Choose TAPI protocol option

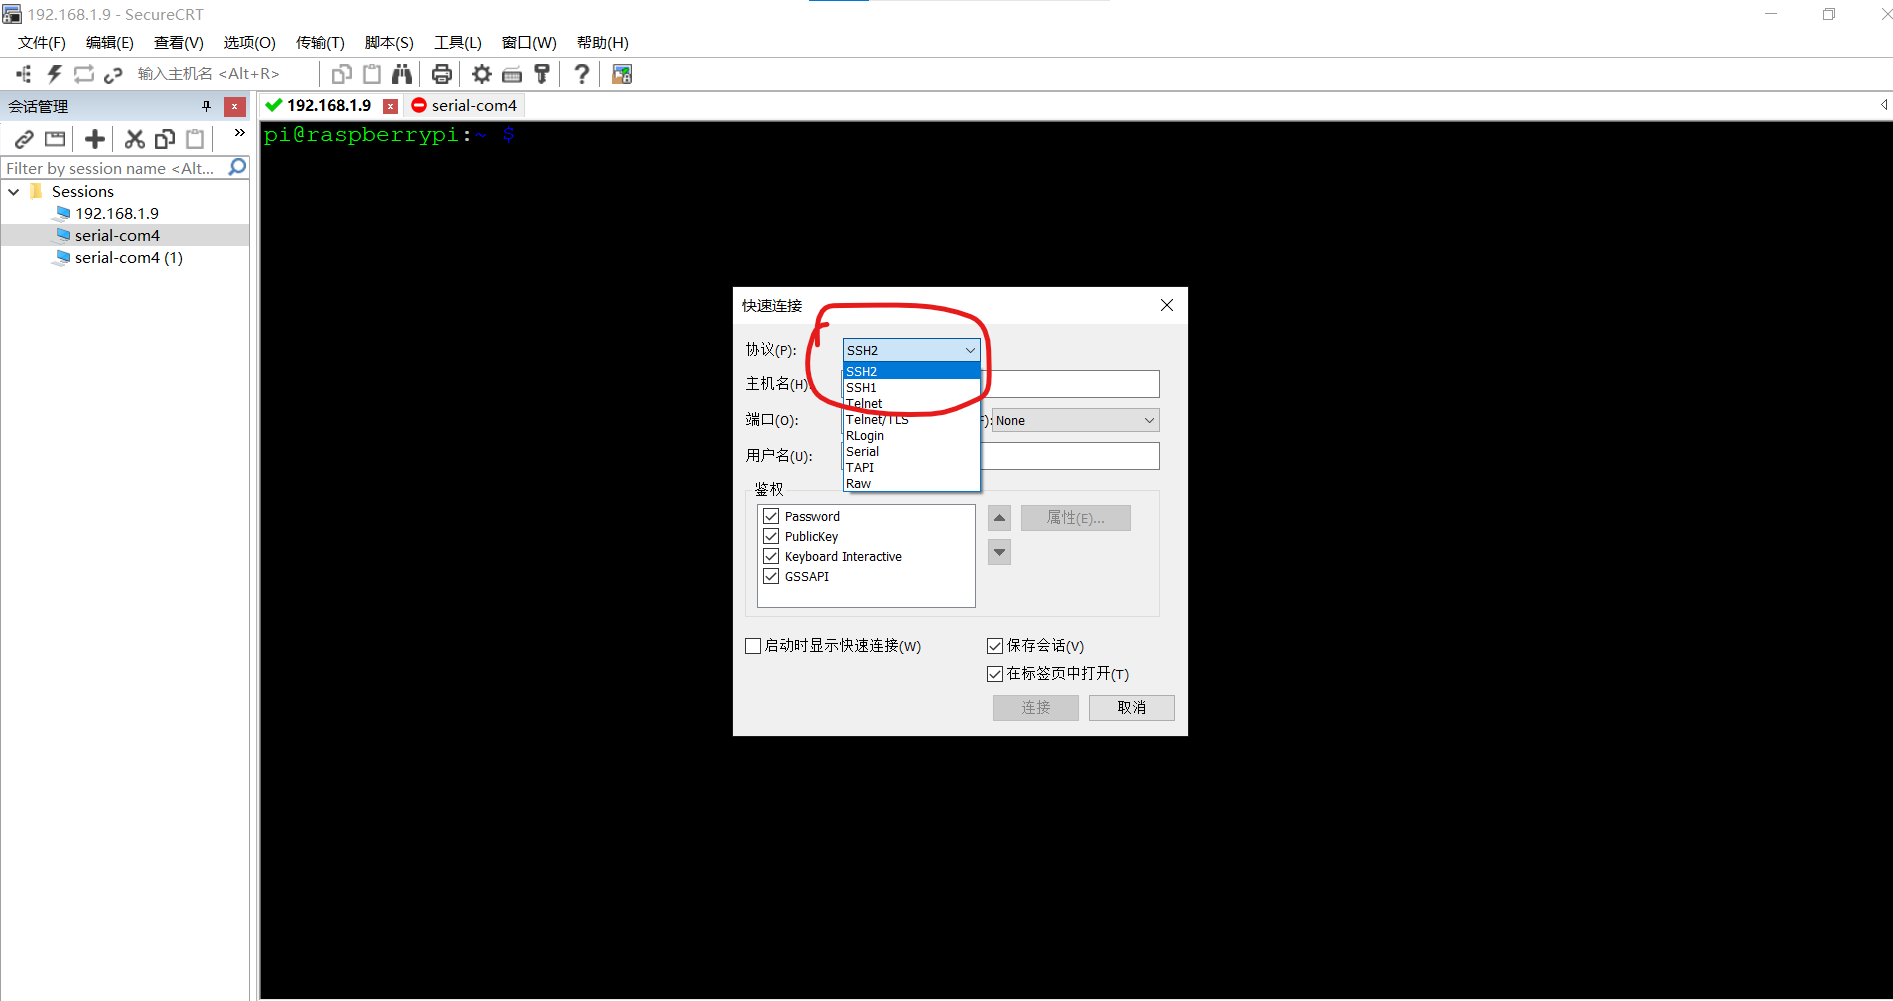[x=911, y=467]
